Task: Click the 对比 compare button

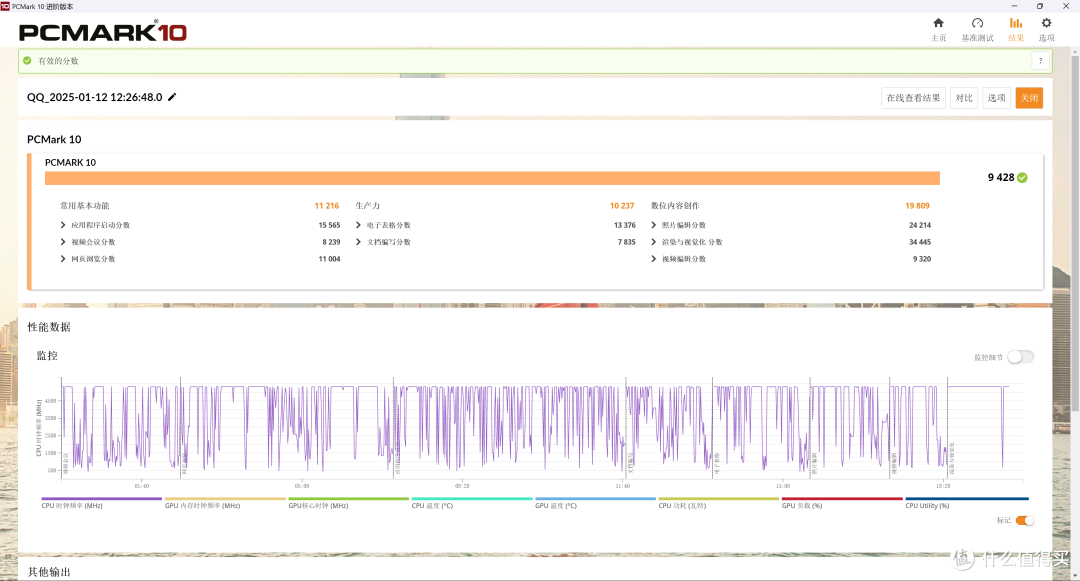Action: pos(964,98)
